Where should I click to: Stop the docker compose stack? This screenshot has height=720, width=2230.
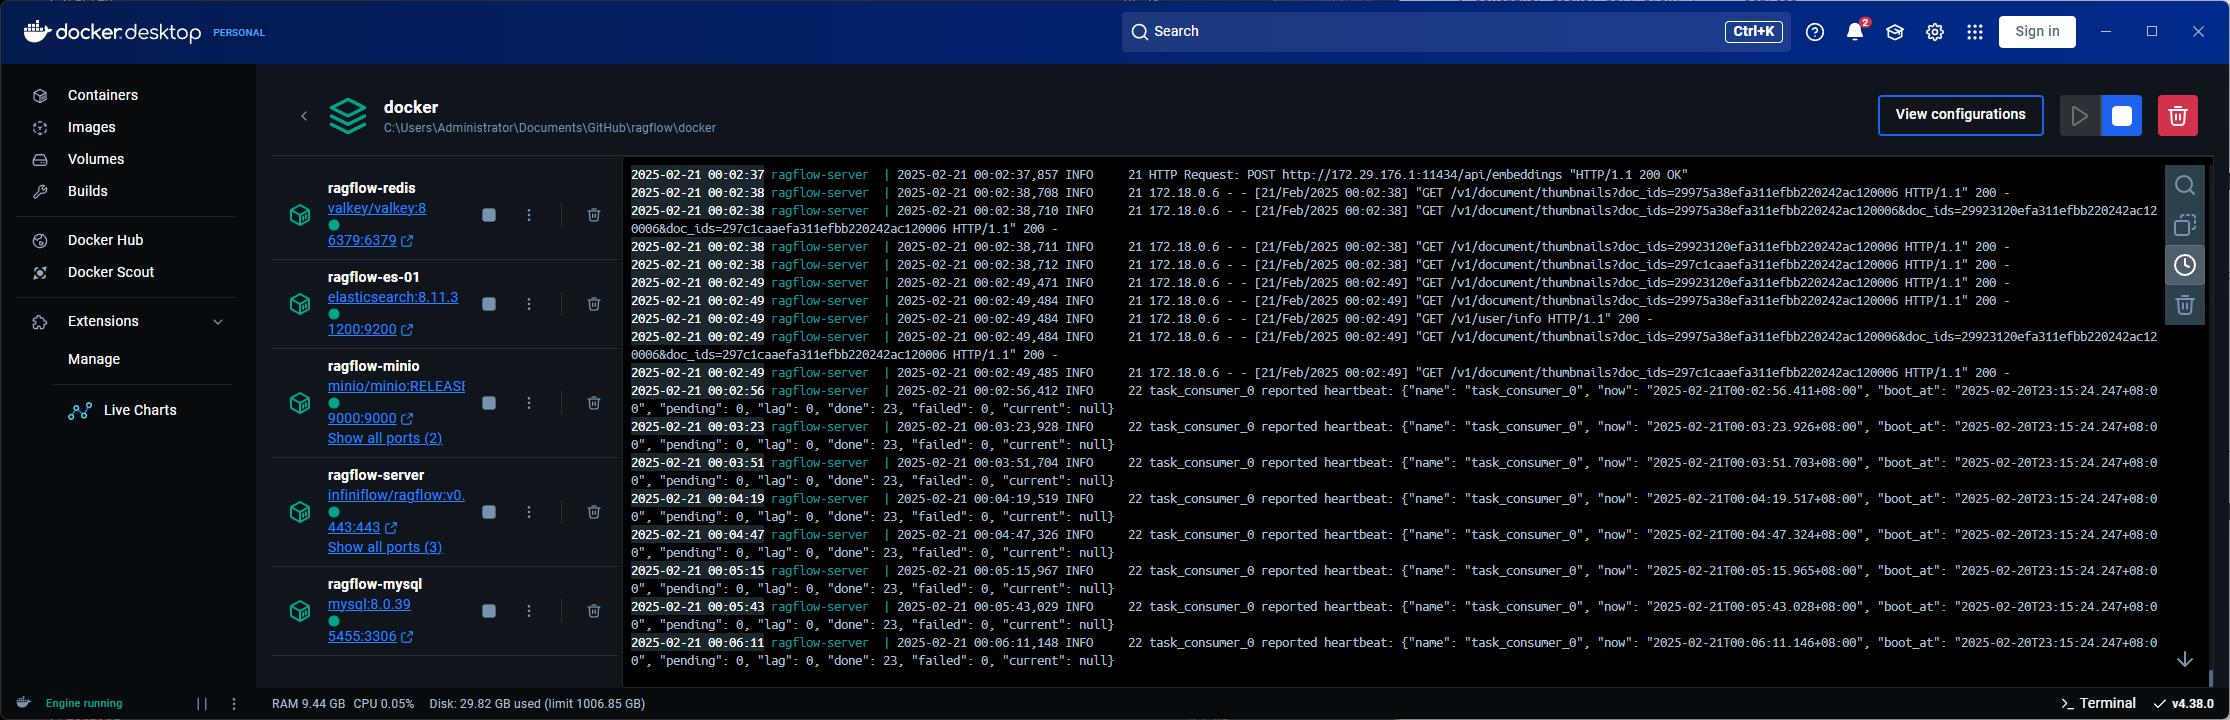[x=2122, y=116]
